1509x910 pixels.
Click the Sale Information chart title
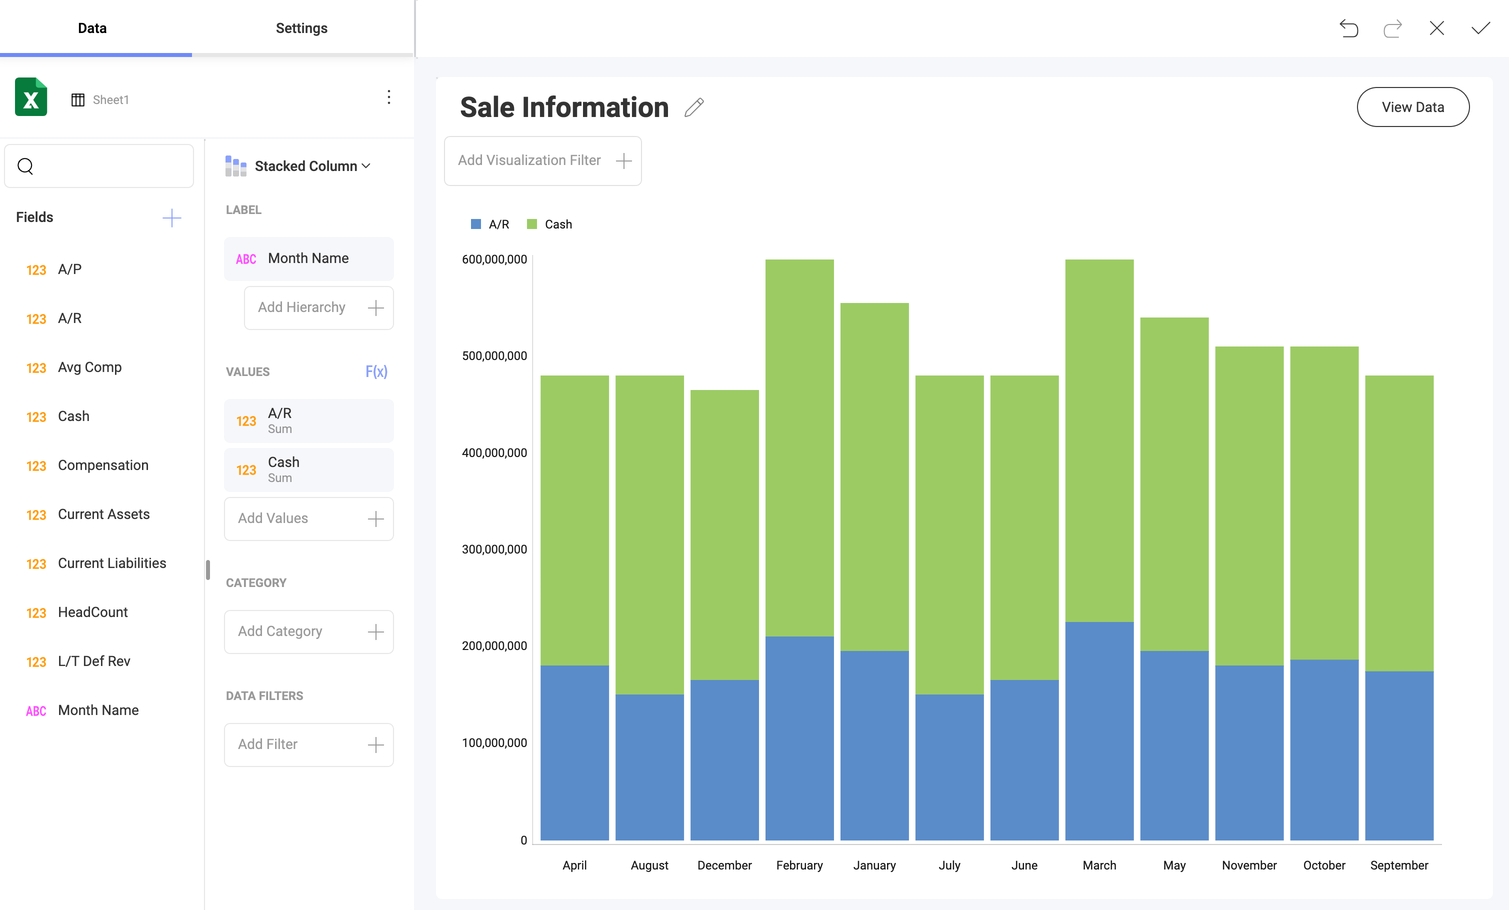(564, 107)
